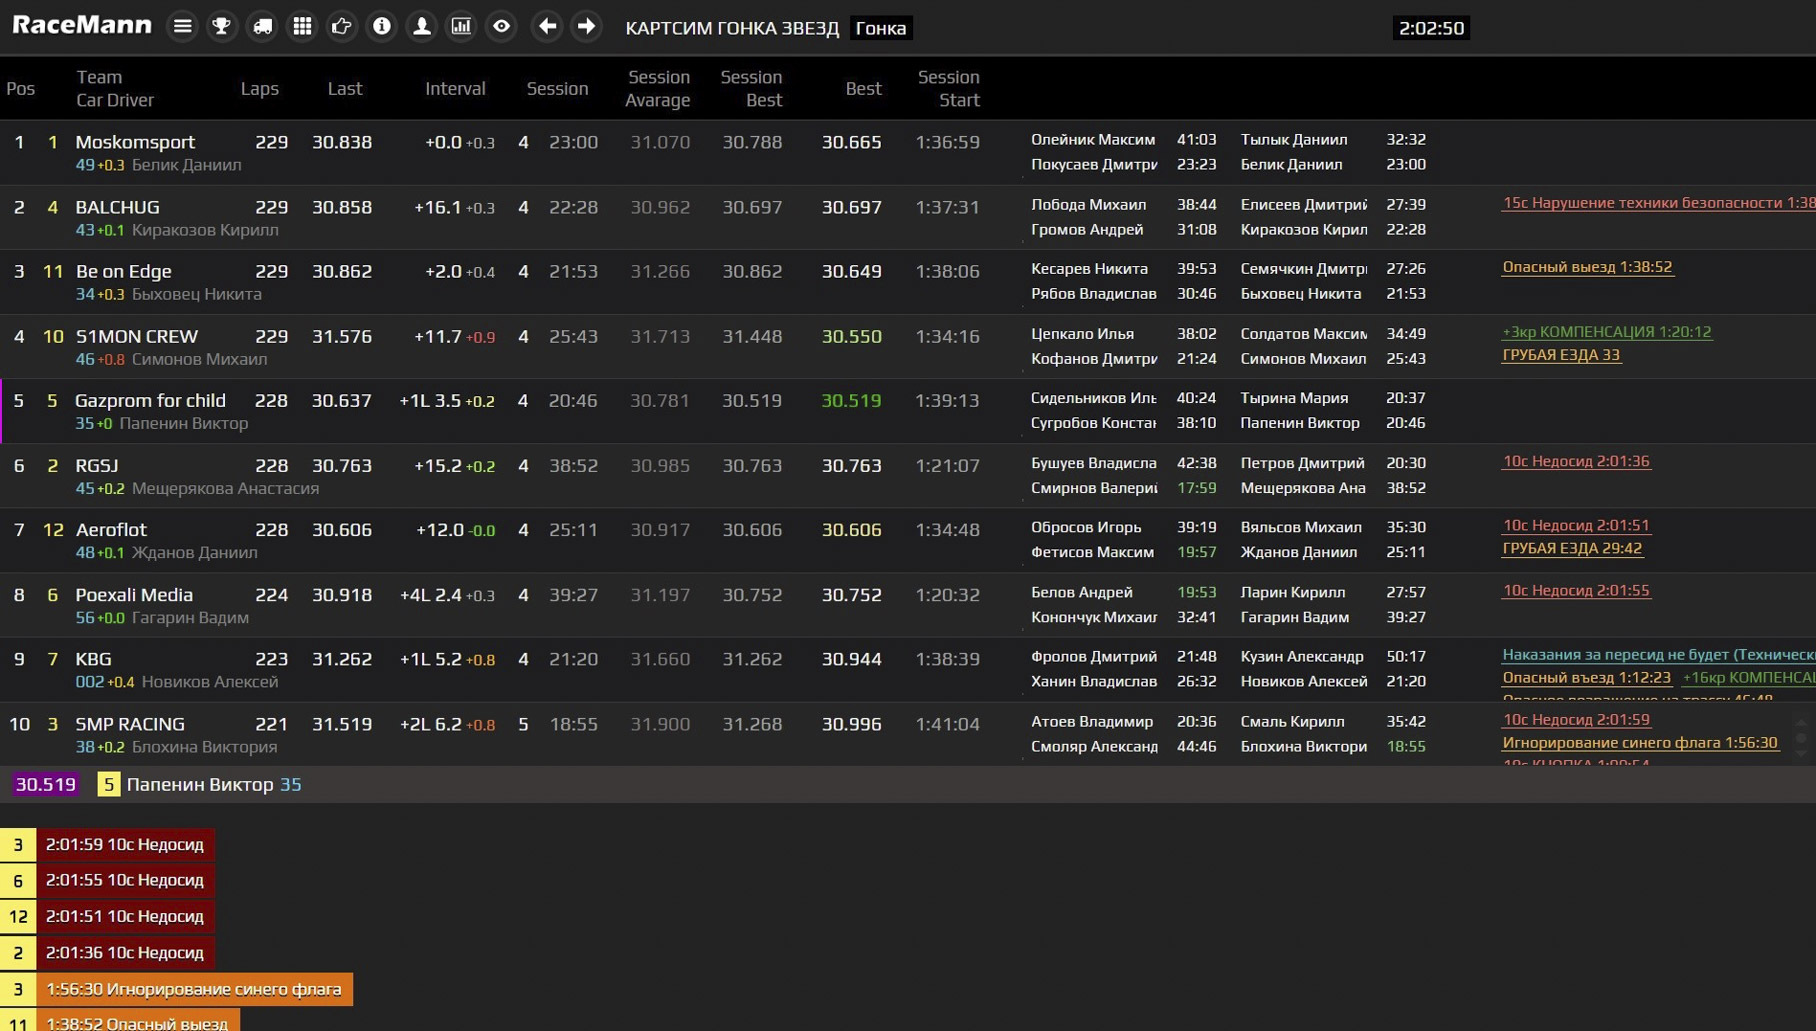Open the grid view icon
1816x1031 pixels.
[x=302, y=27]
